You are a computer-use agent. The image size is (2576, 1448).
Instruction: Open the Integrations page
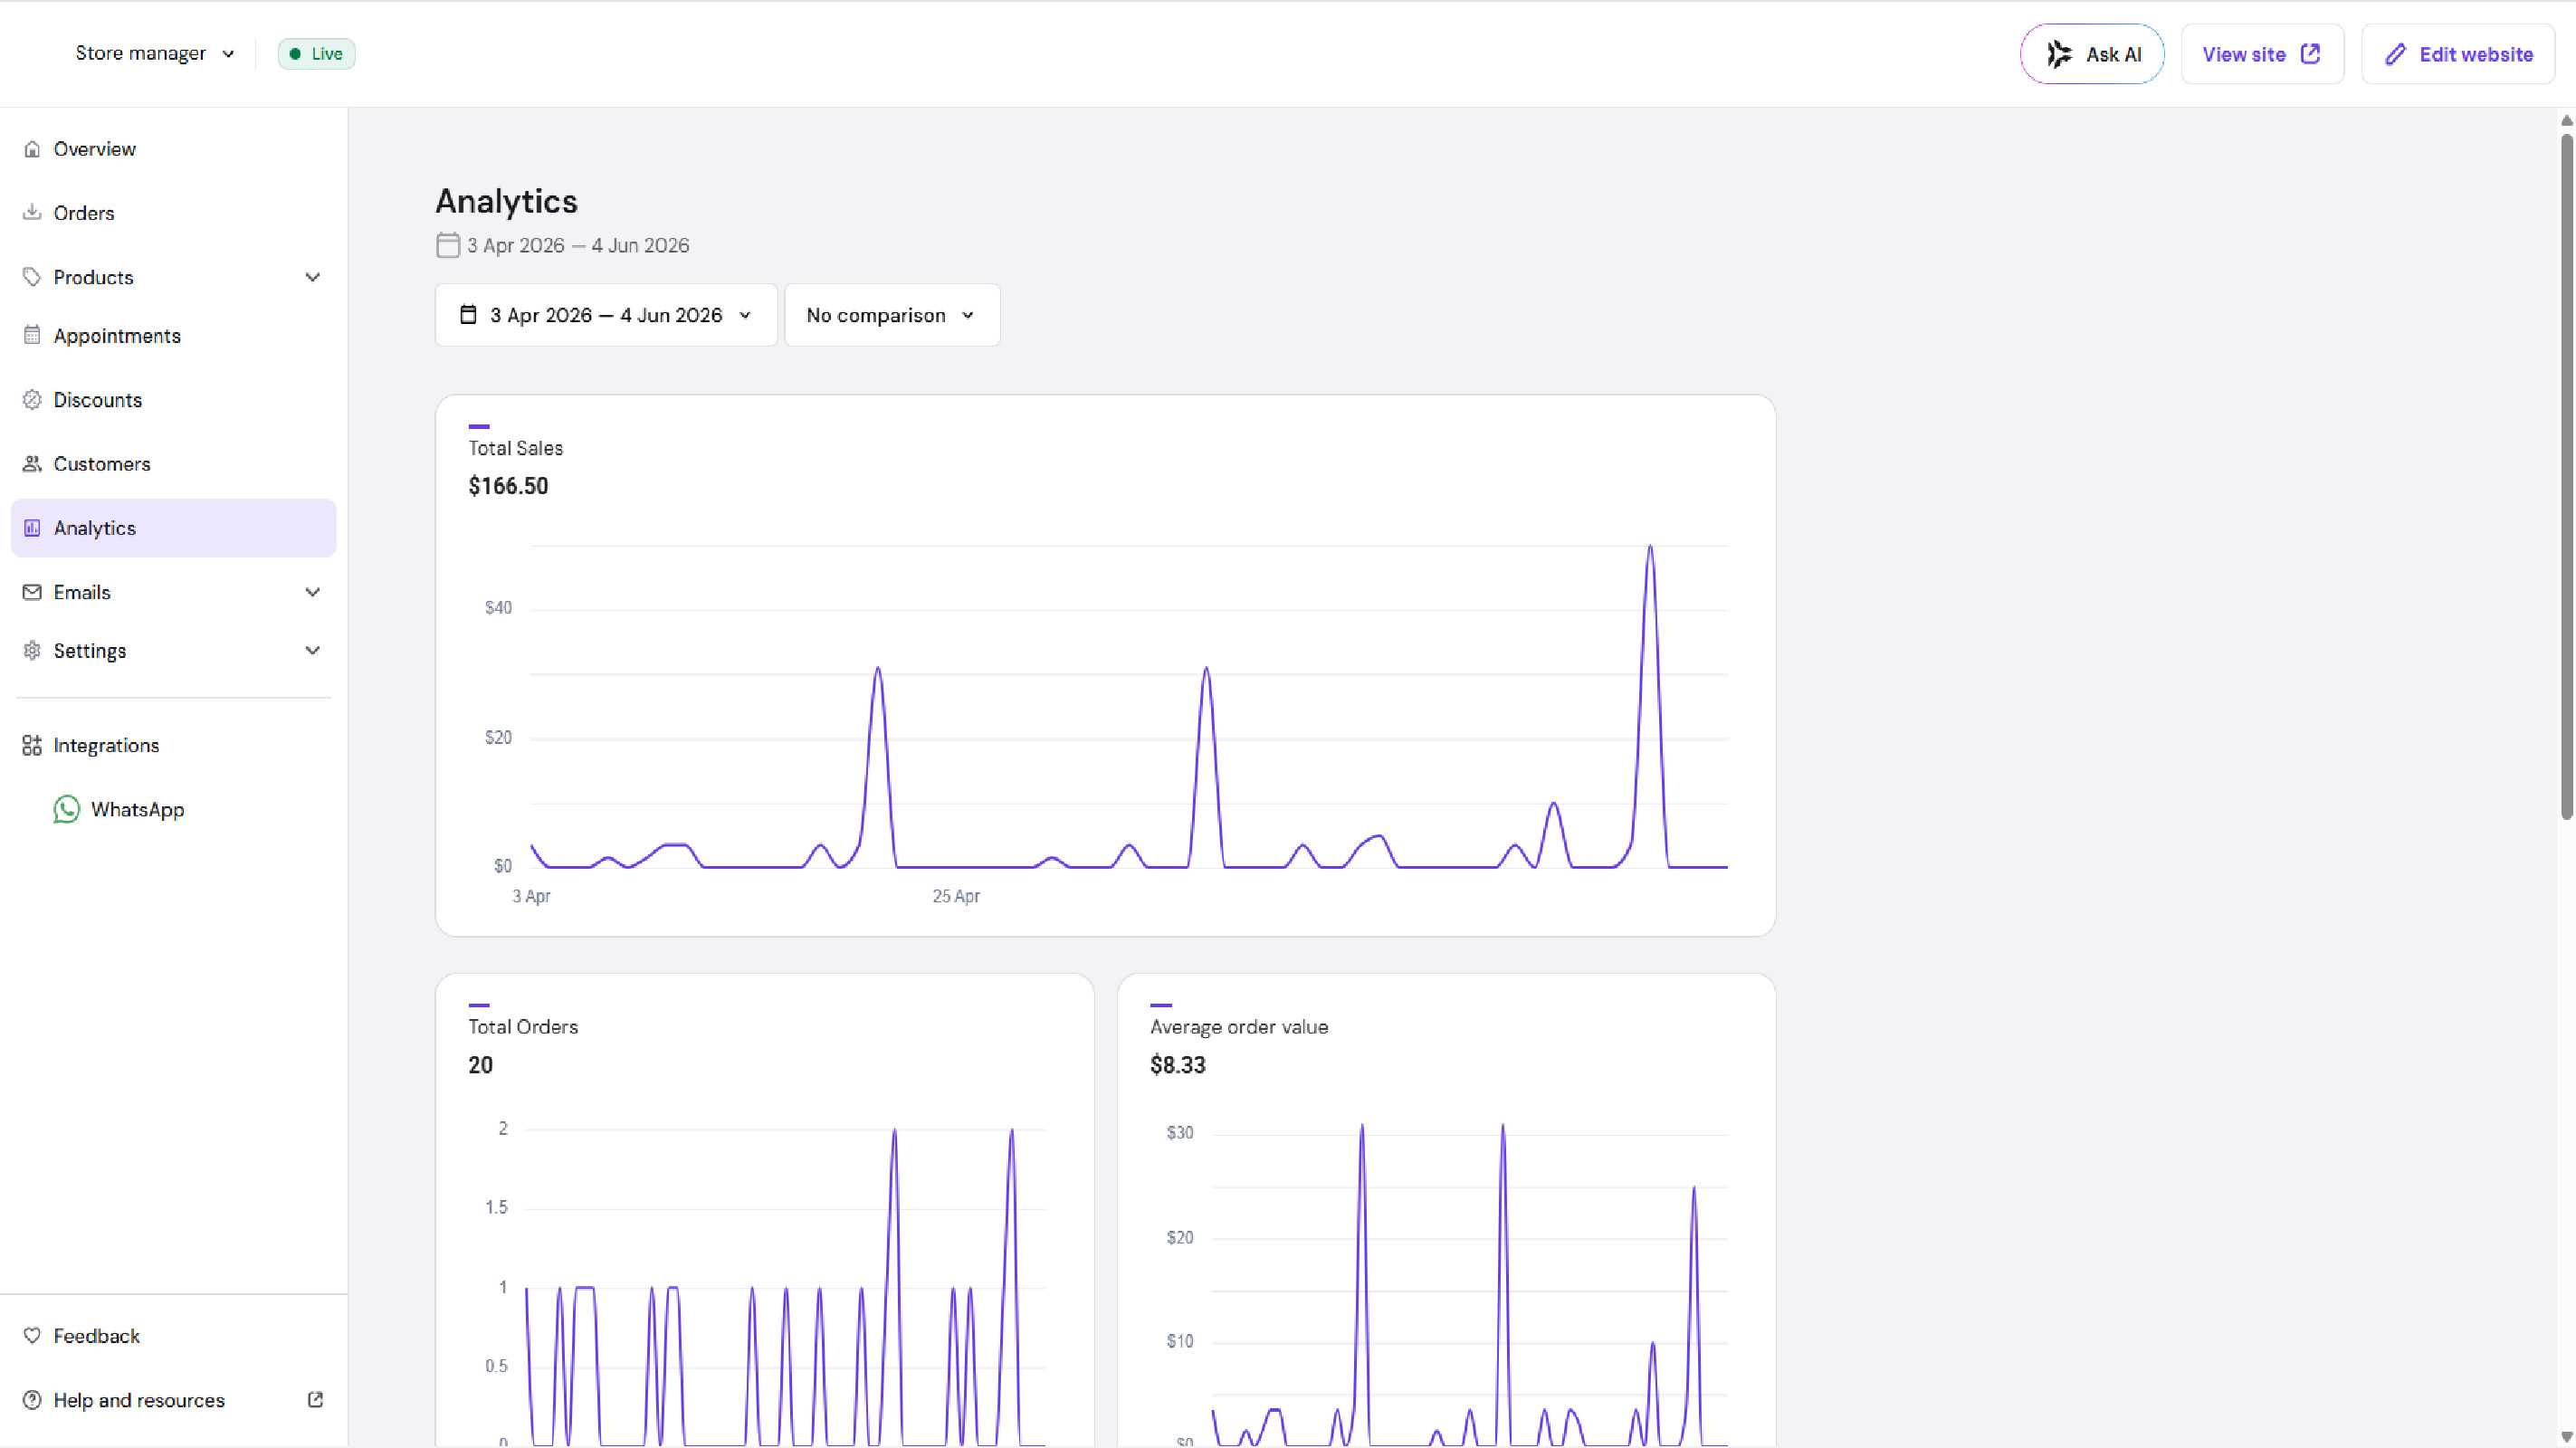point(174,745)
